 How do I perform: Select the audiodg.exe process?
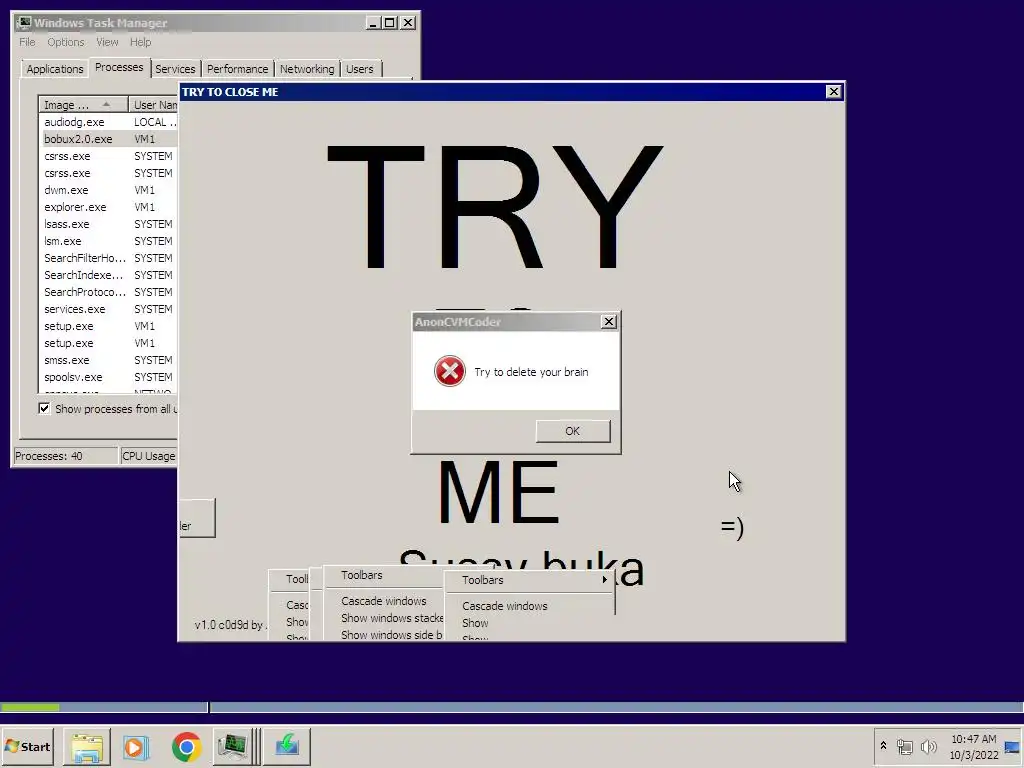click(108, 122)
